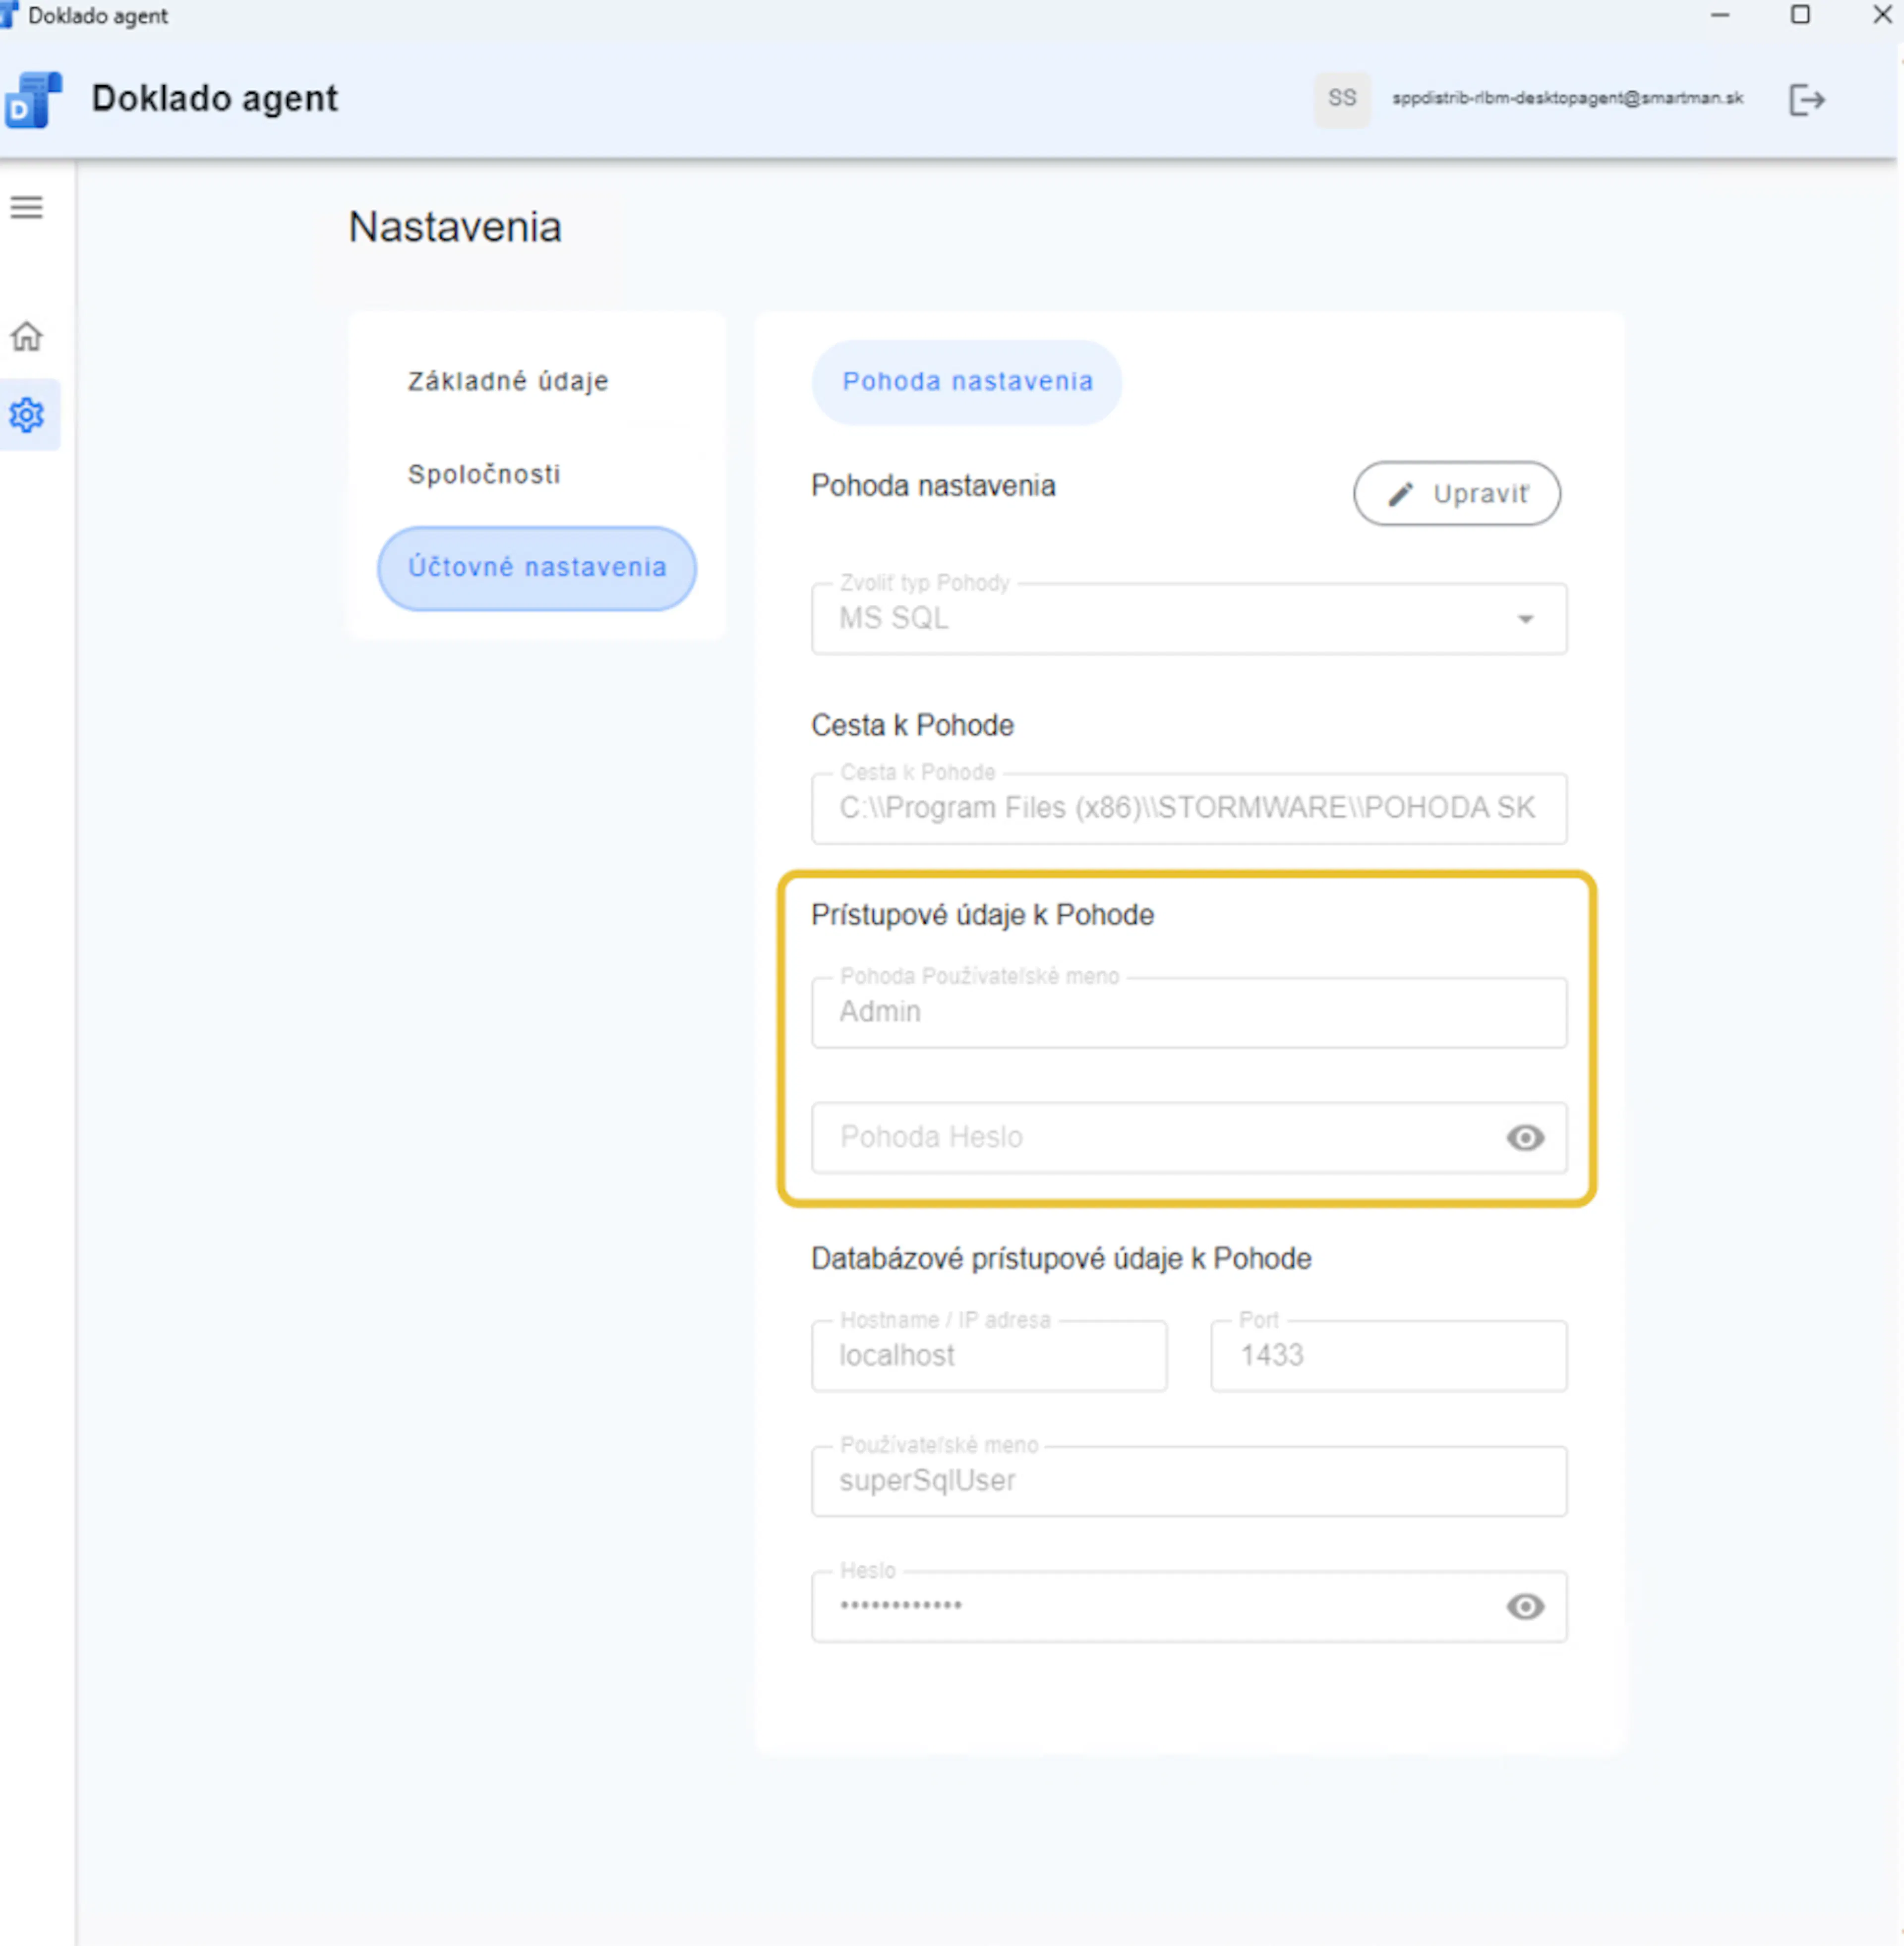Focus the Pohoda Heslo field

pos(1189,1137)
